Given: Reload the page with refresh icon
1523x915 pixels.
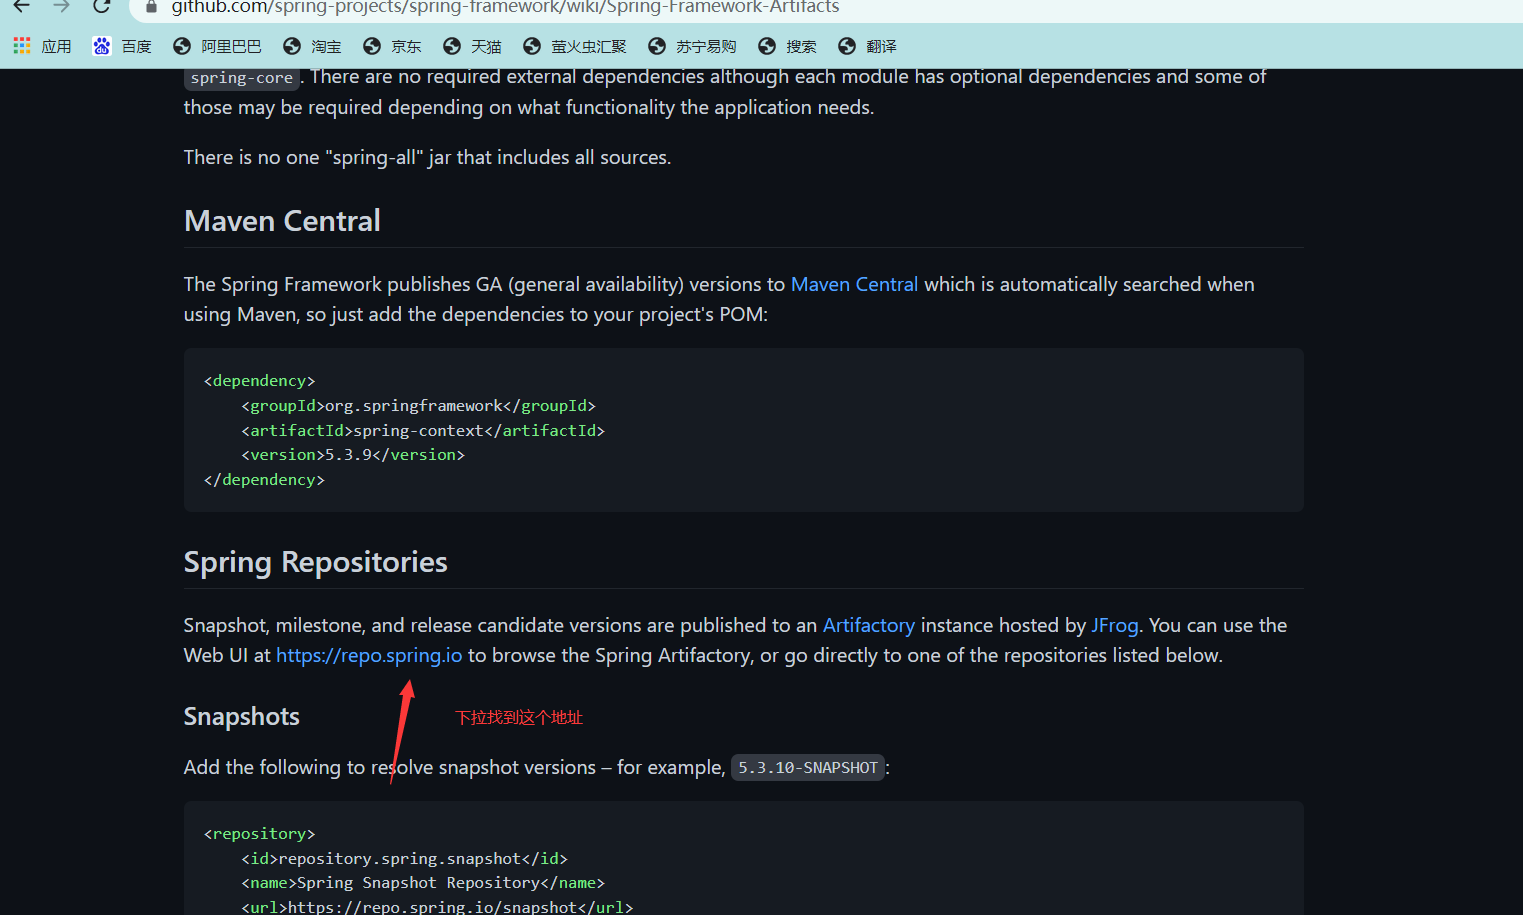Looking at the screenshot, I should 101,6.
